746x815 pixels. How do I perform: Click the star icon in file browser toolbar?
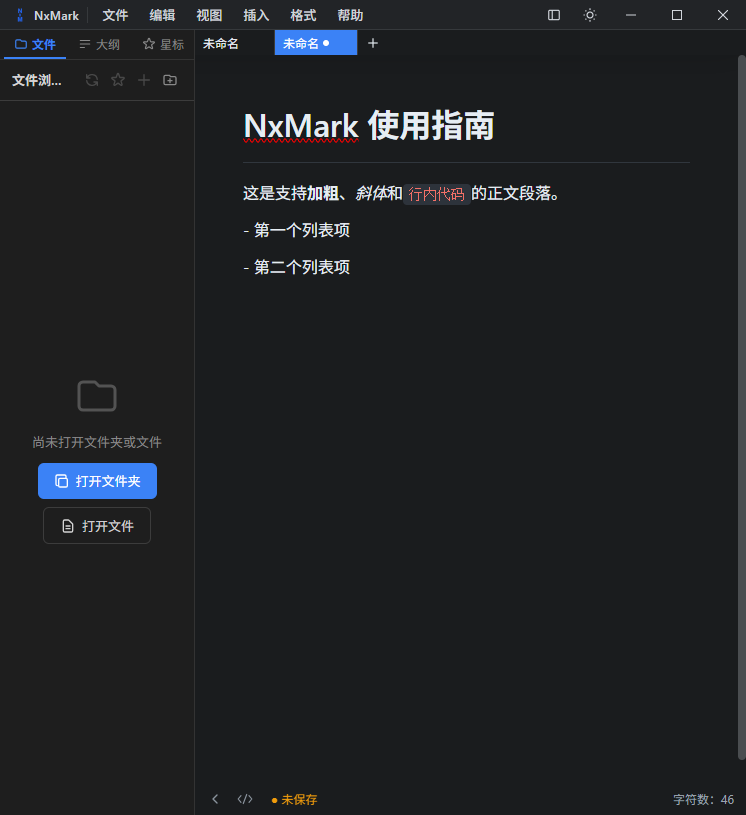pos(118,80)
